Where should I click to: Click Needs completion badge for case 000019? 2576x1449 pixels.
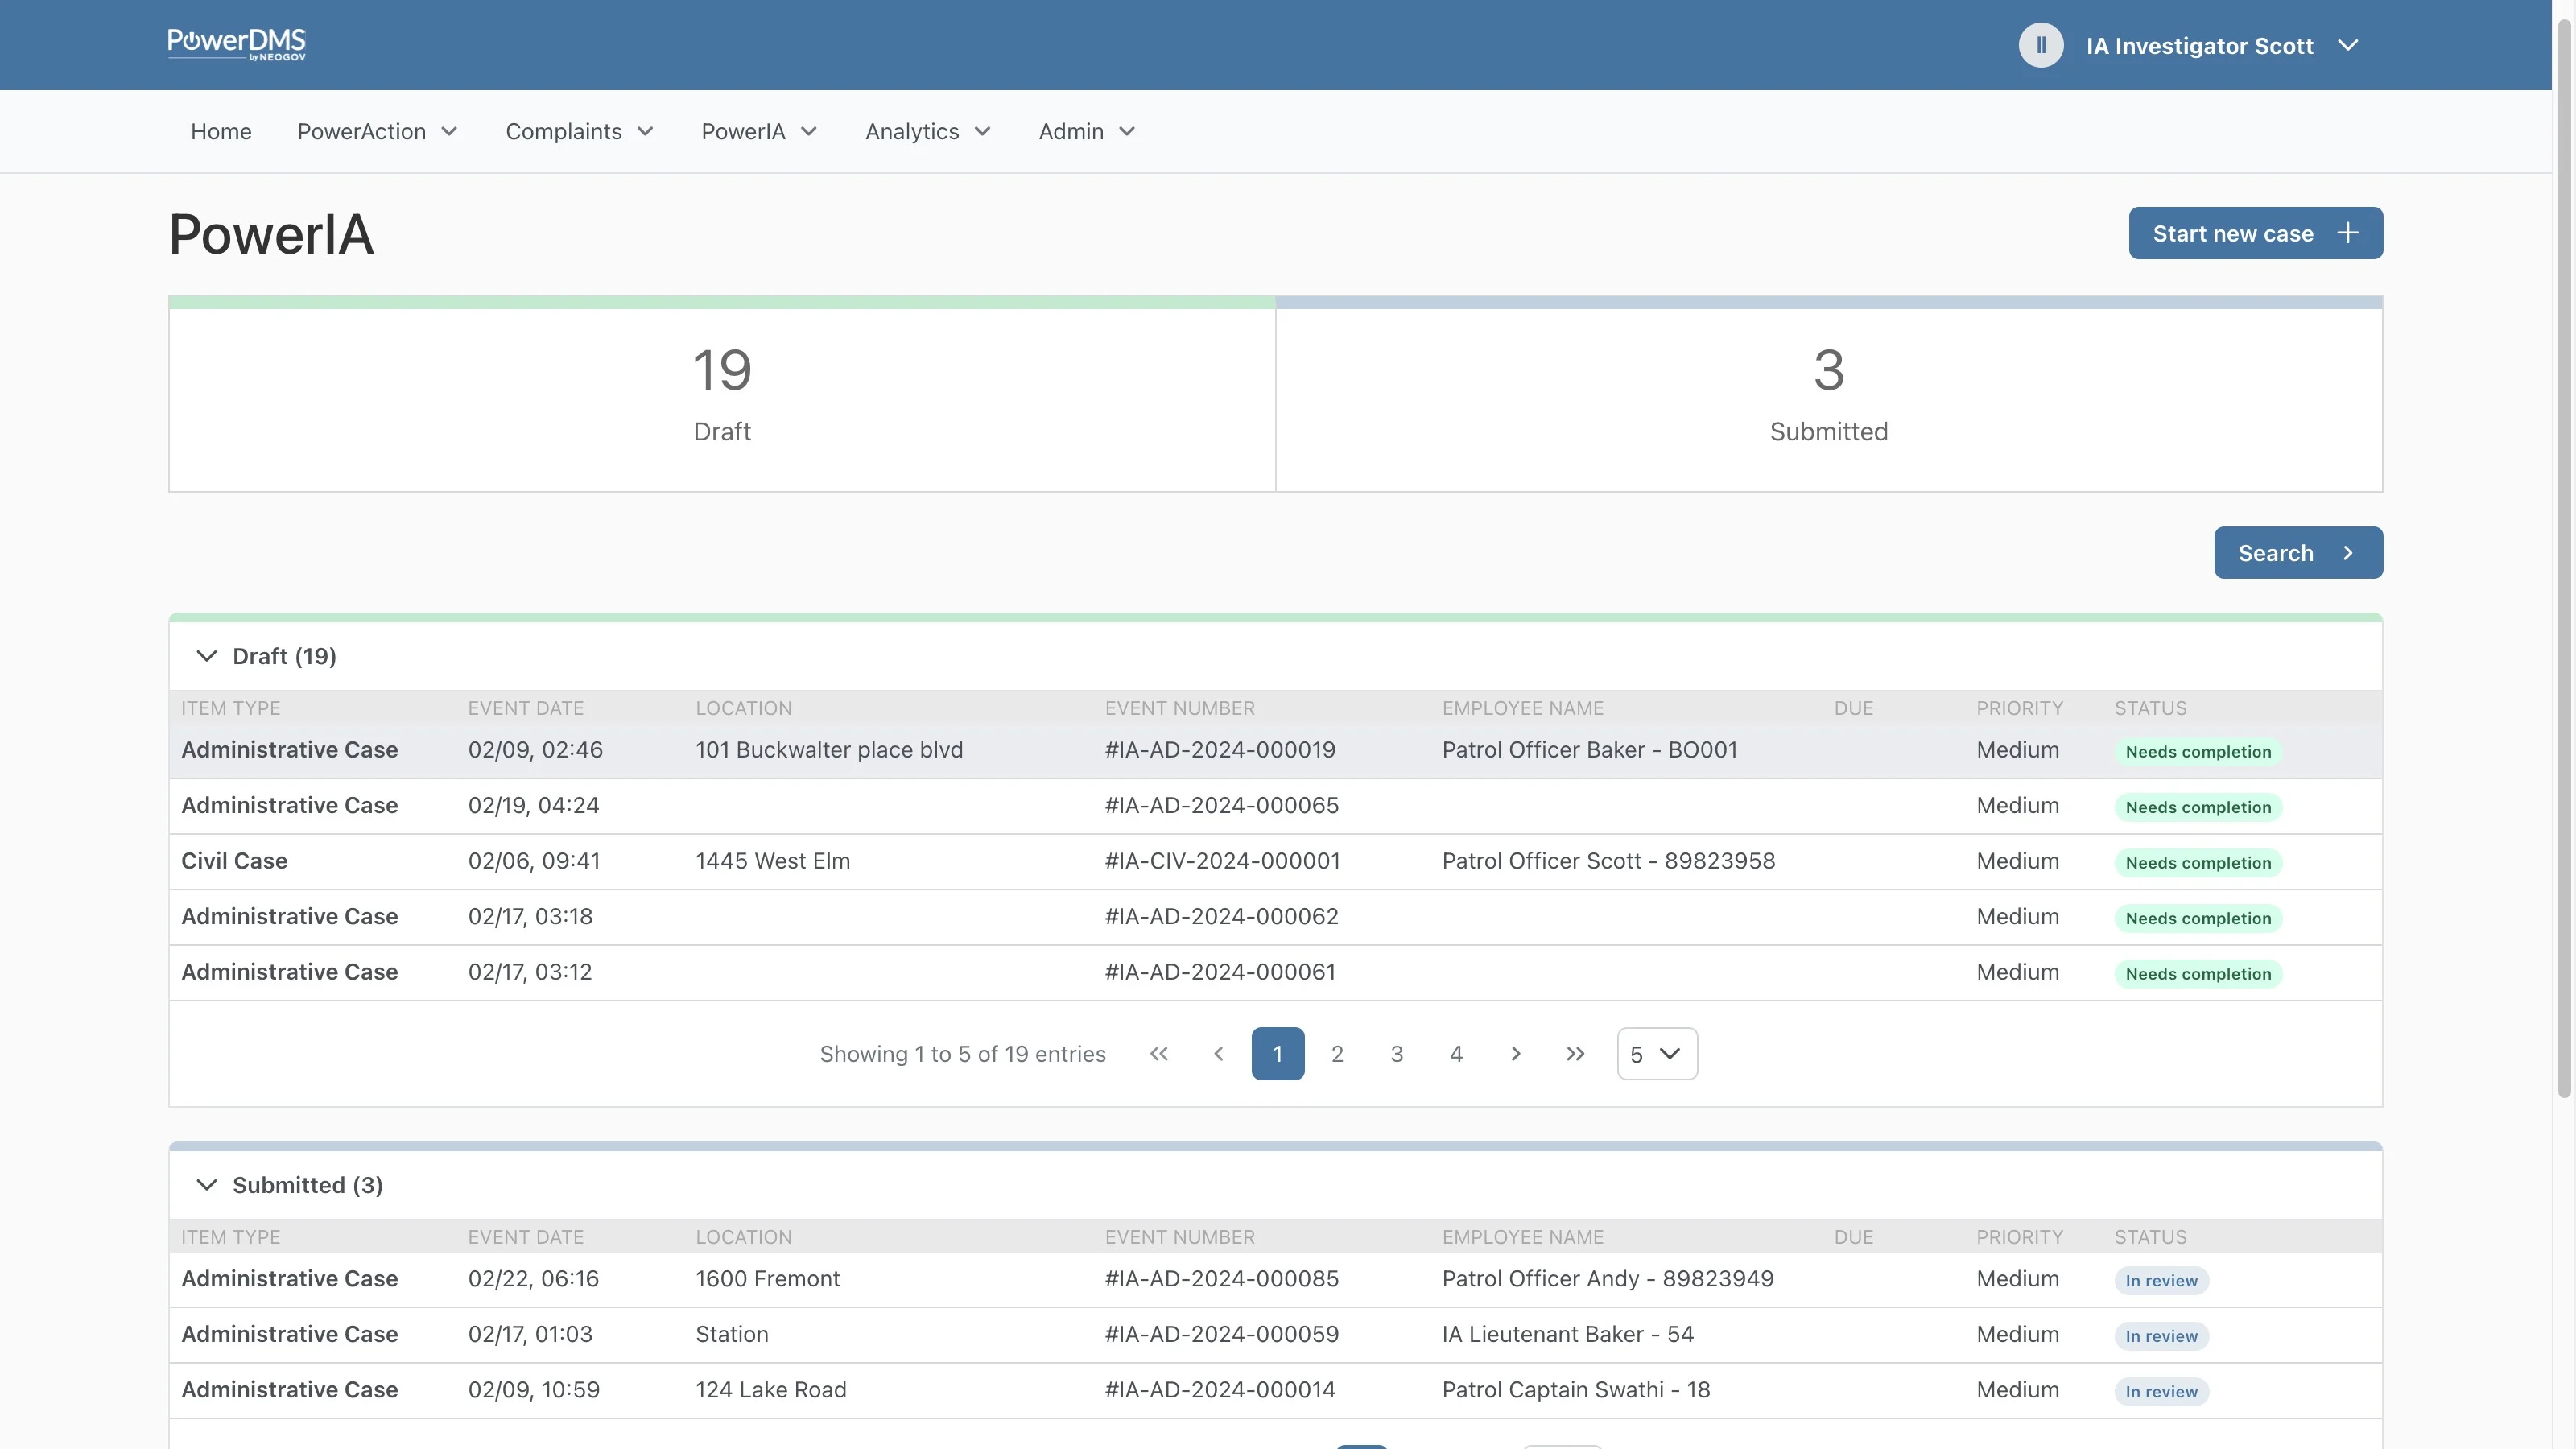[x=2198, y=751]
